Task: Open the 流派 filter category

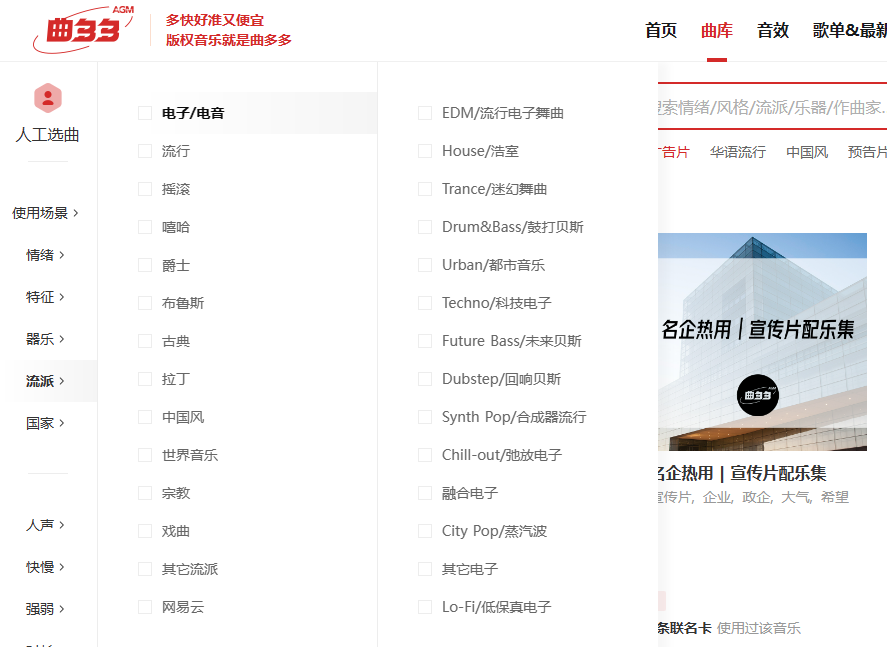Action: tap(45, 381)
